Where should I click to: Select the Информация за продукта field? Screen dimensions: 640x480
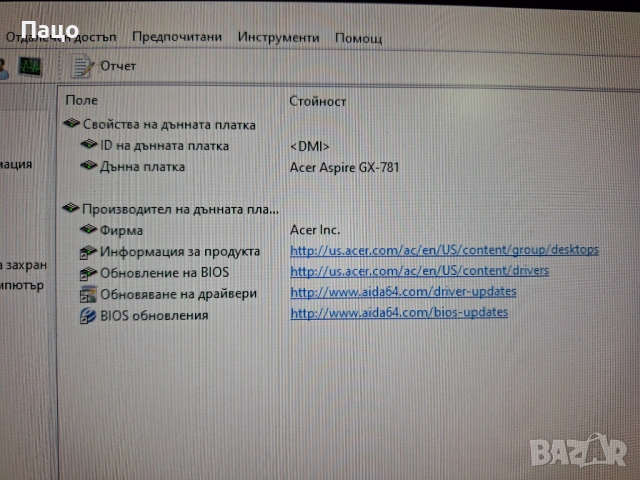click(180, 251)
